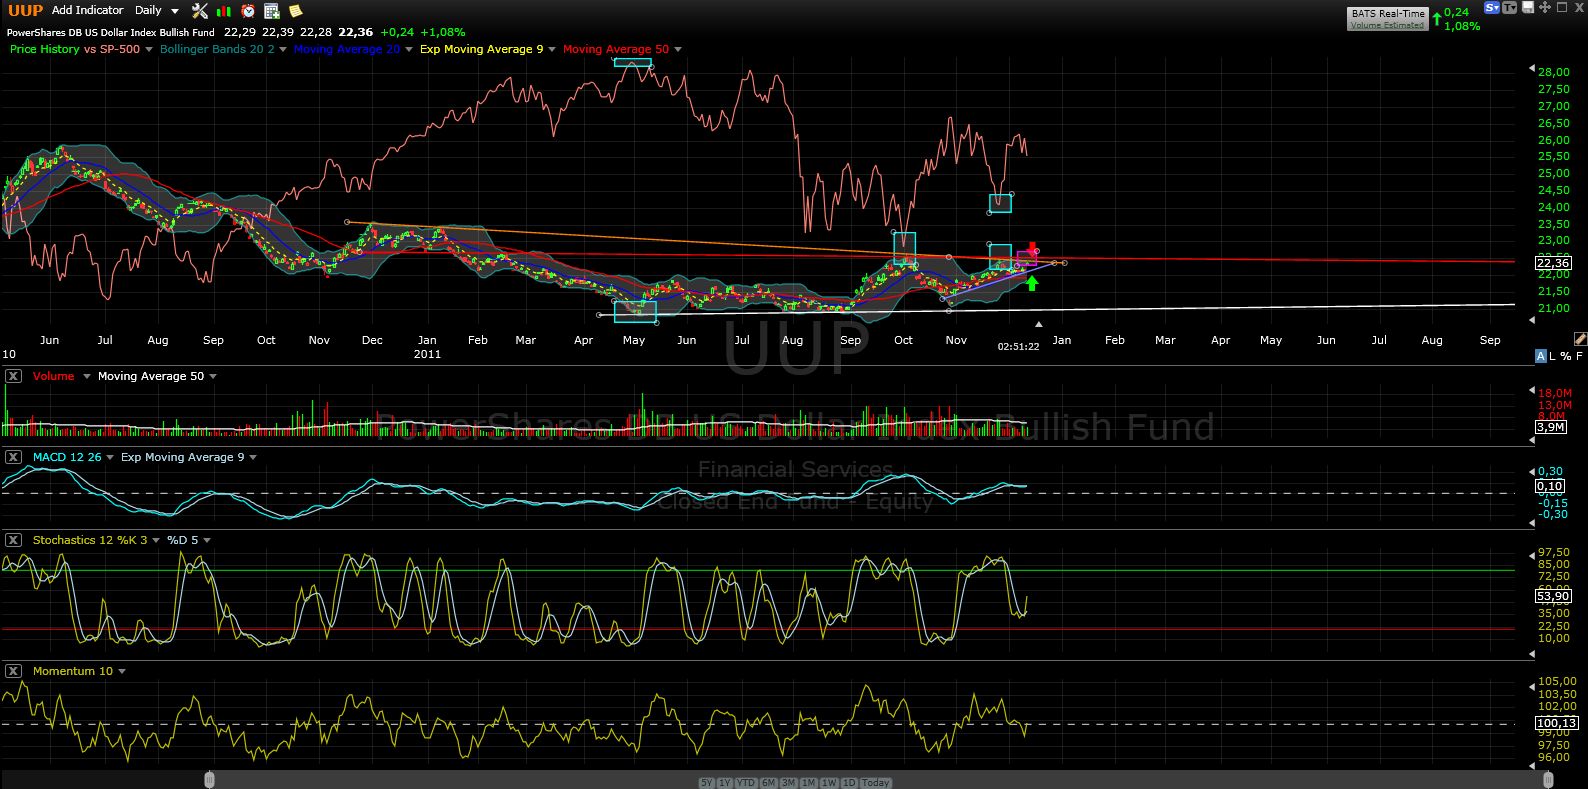Click the calendar with plus sign icon
Viewport: 1588px width, 789px height.
pyautogui.click(x=271, y=11)
